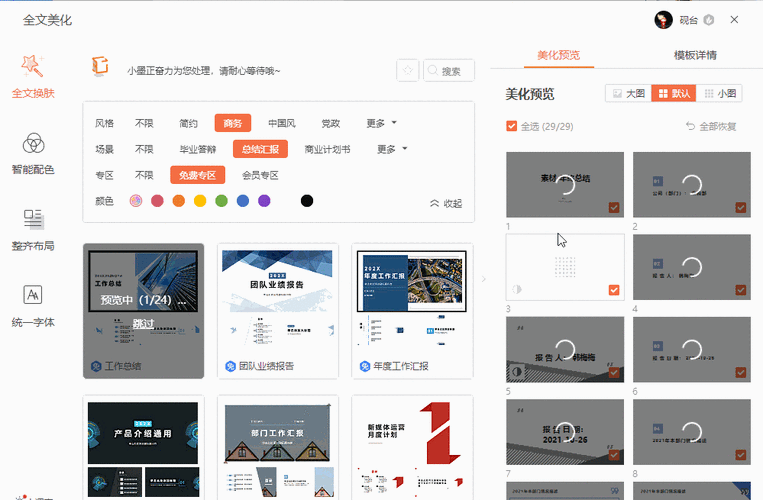Screen dimensions: 763x500
Task: Select 不限 in the 风格 row
Action: click(144, 123)
